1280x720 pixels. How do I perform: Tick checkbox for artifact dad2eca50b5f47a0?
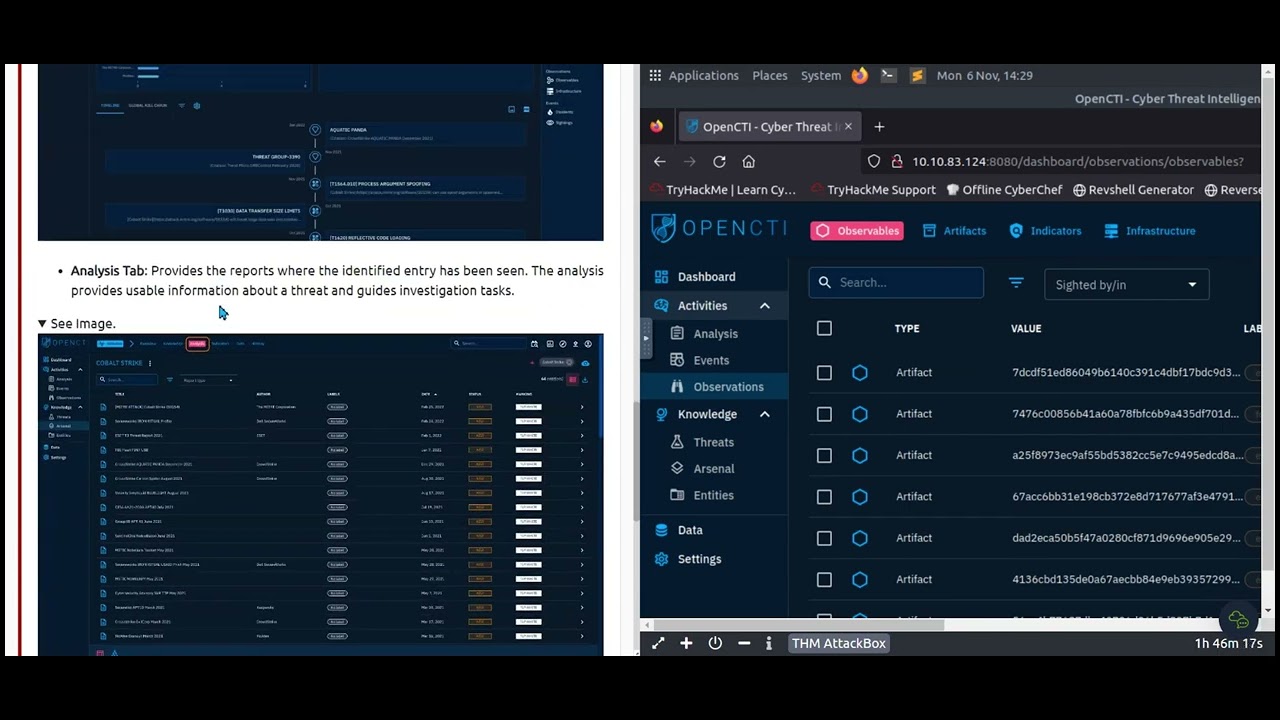tap(824, 538)
